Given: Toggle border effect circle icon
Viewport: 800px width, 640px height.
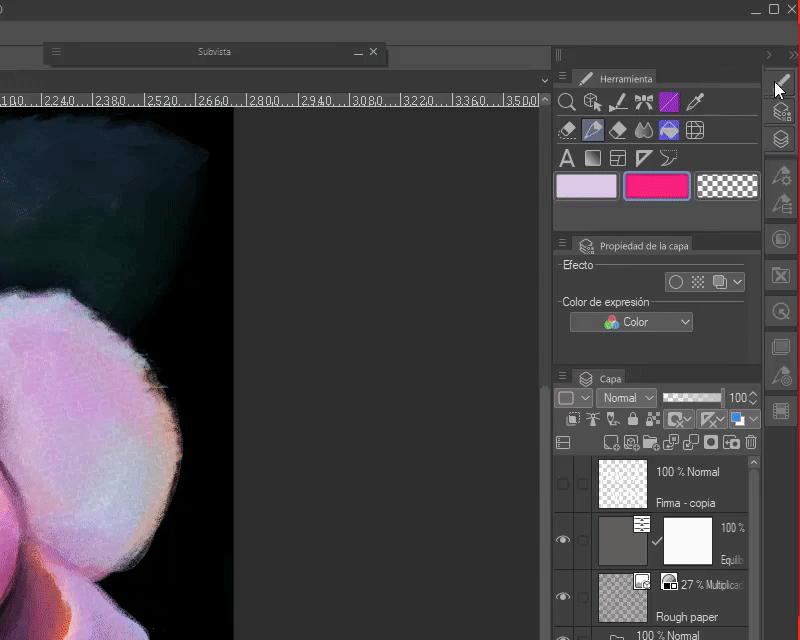Looking at the screenshot, I should click(676, 282).
